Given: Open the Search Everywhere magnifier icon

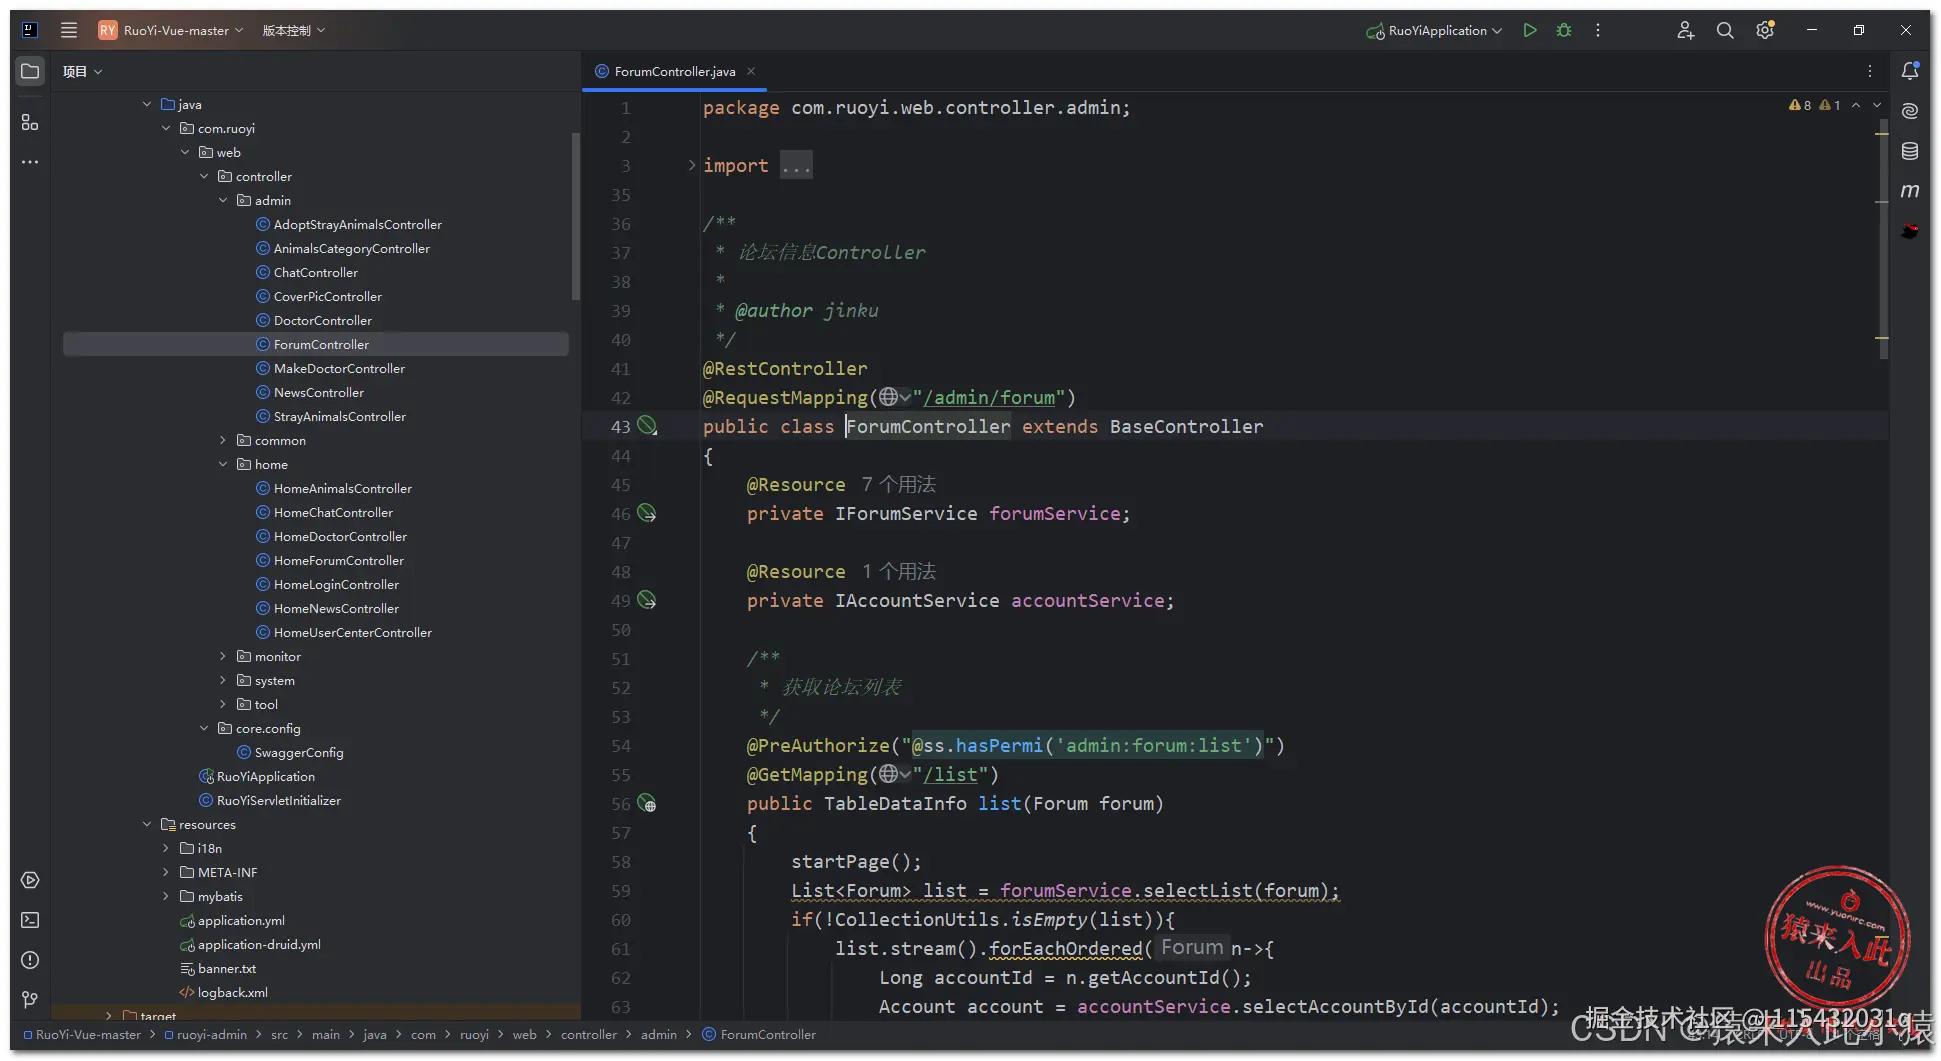Looking at the screenshot, I should coord(1725,30).
